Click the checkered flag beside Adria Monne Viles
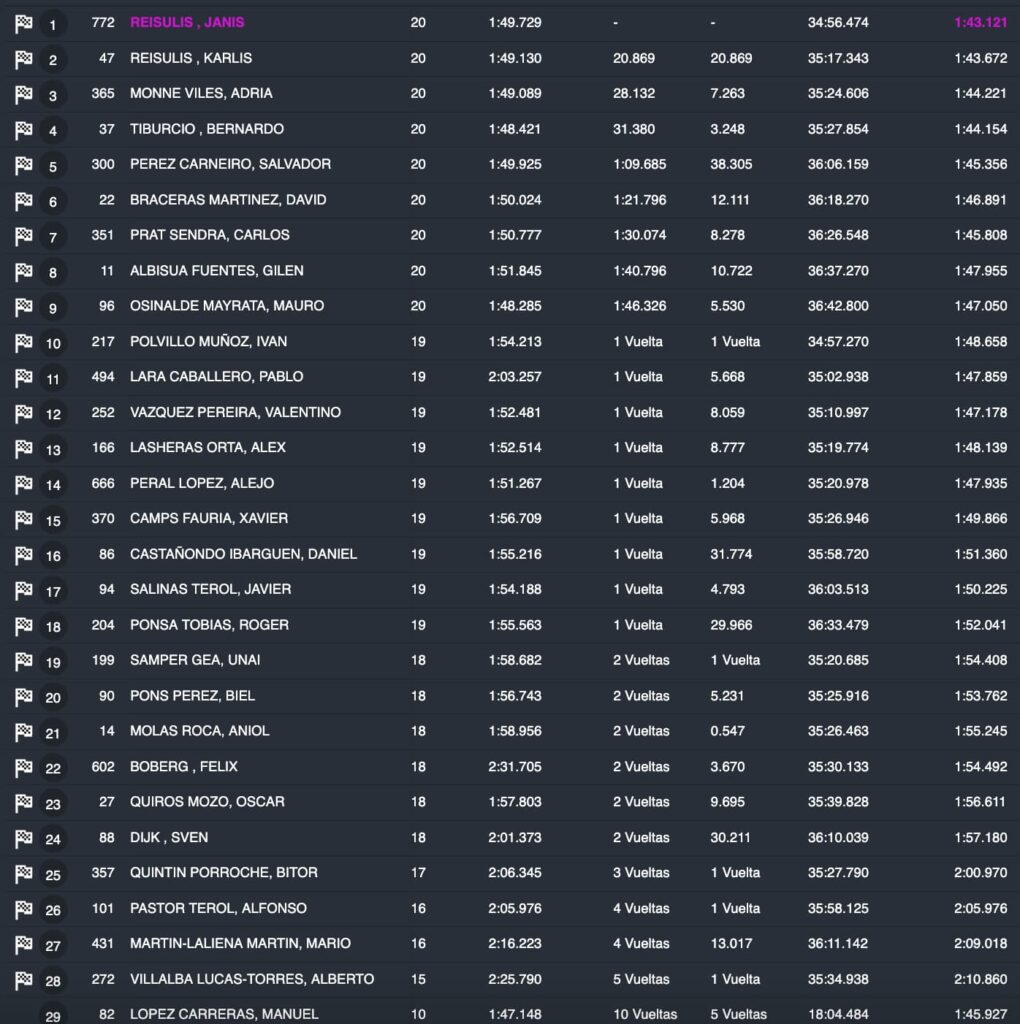Viewport: 1020px width, 1024px height. (23, 95)
